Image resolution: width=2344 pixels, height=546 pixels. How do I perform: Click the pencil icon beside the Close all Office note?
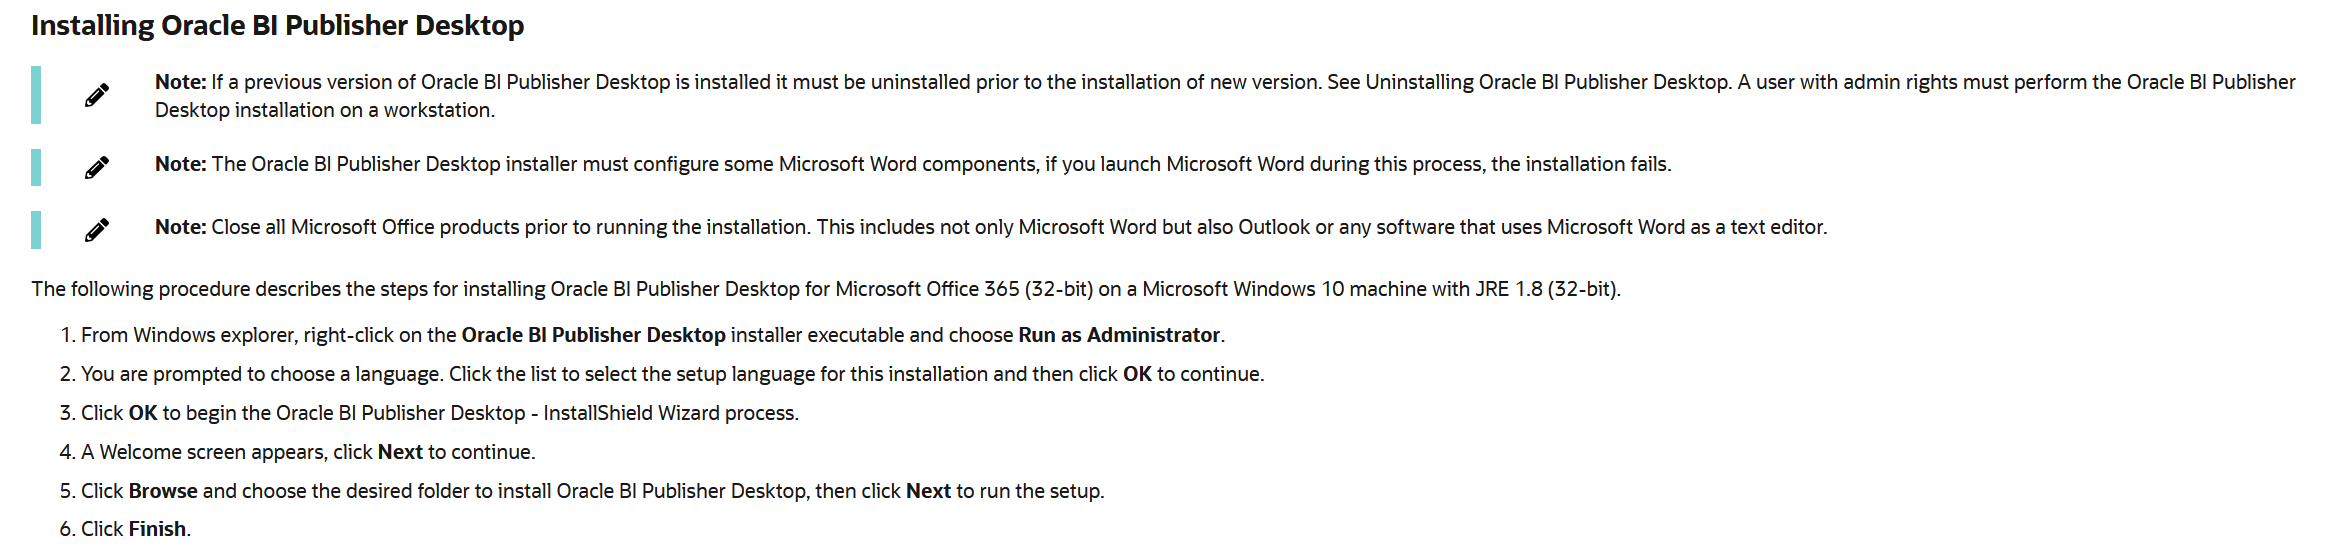click(x=97, y=230)
